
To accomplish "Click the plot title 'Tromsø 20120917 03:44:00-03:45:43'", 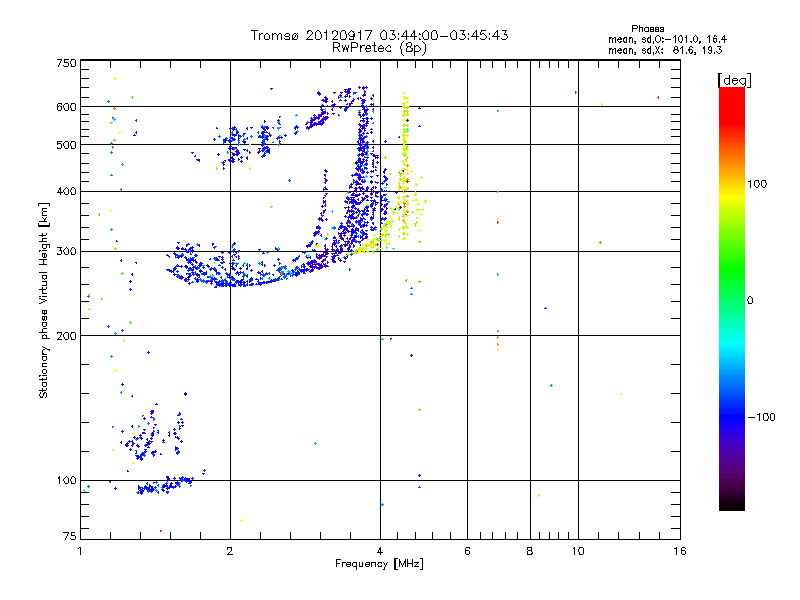I will (379, 35).
